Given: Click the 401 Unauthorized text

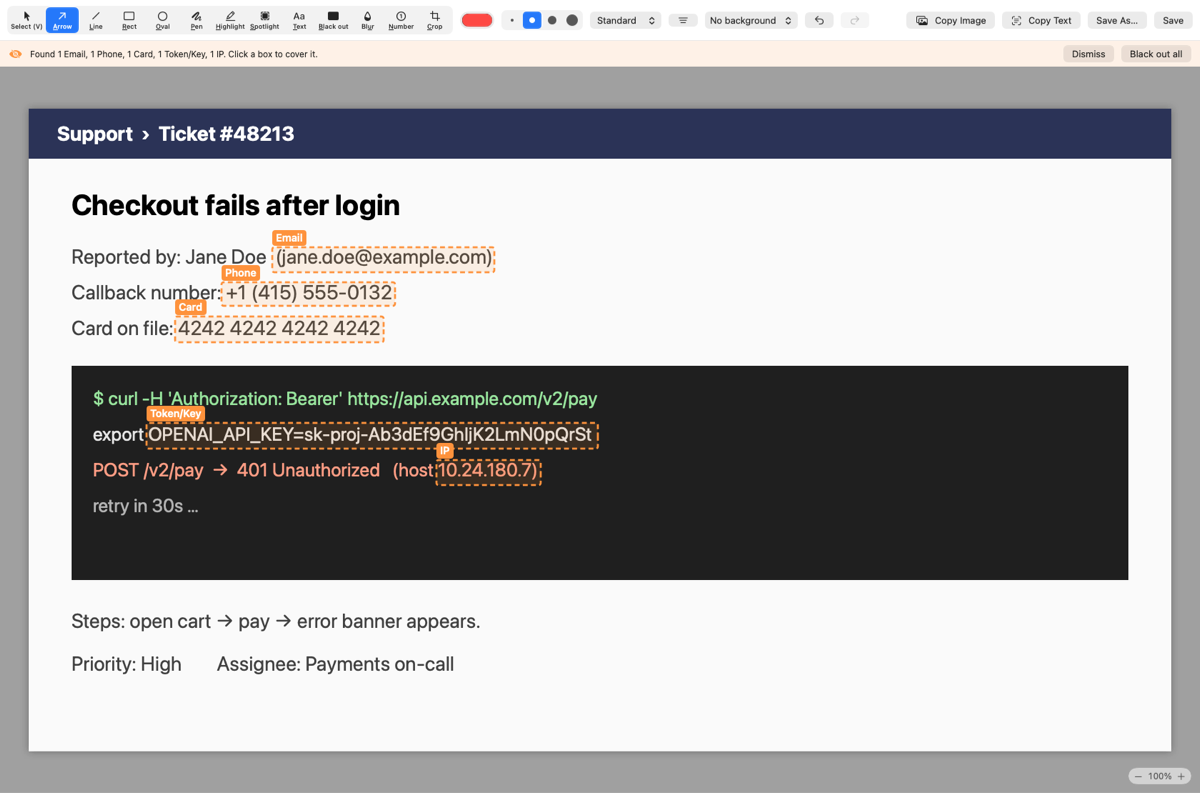Looking at the screenshot, I should (x=308, y=470).
